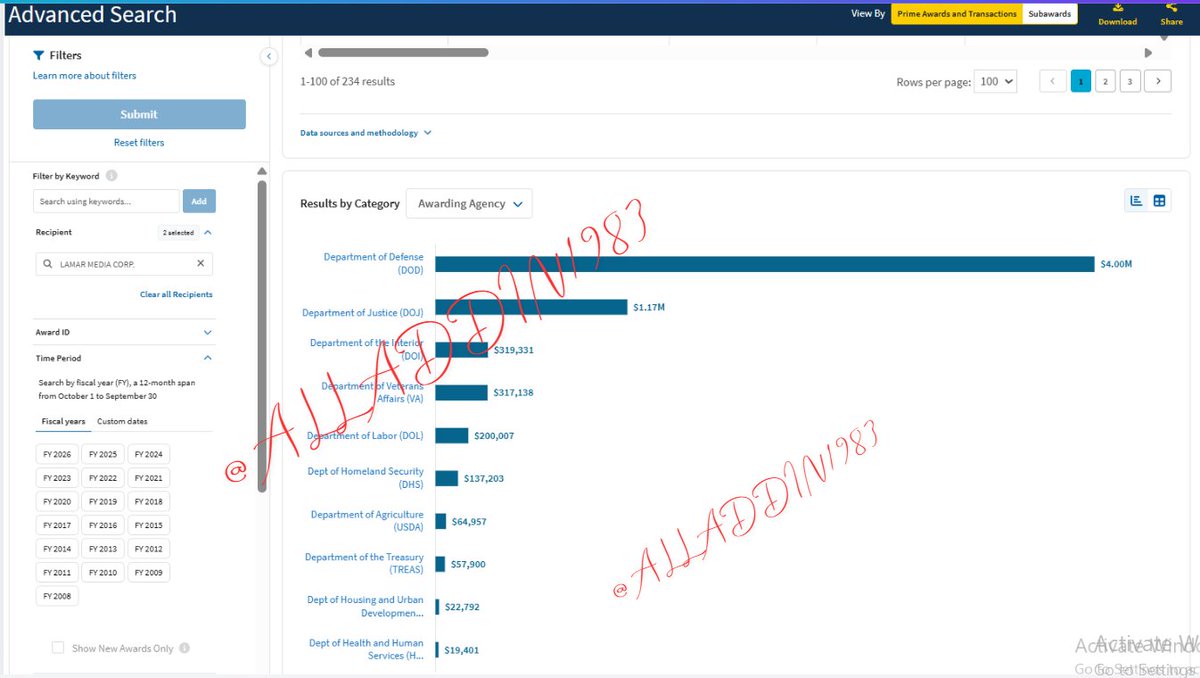Open Department of Agriculture (USDA) link
1200x678 pixels.
(367, 521)
